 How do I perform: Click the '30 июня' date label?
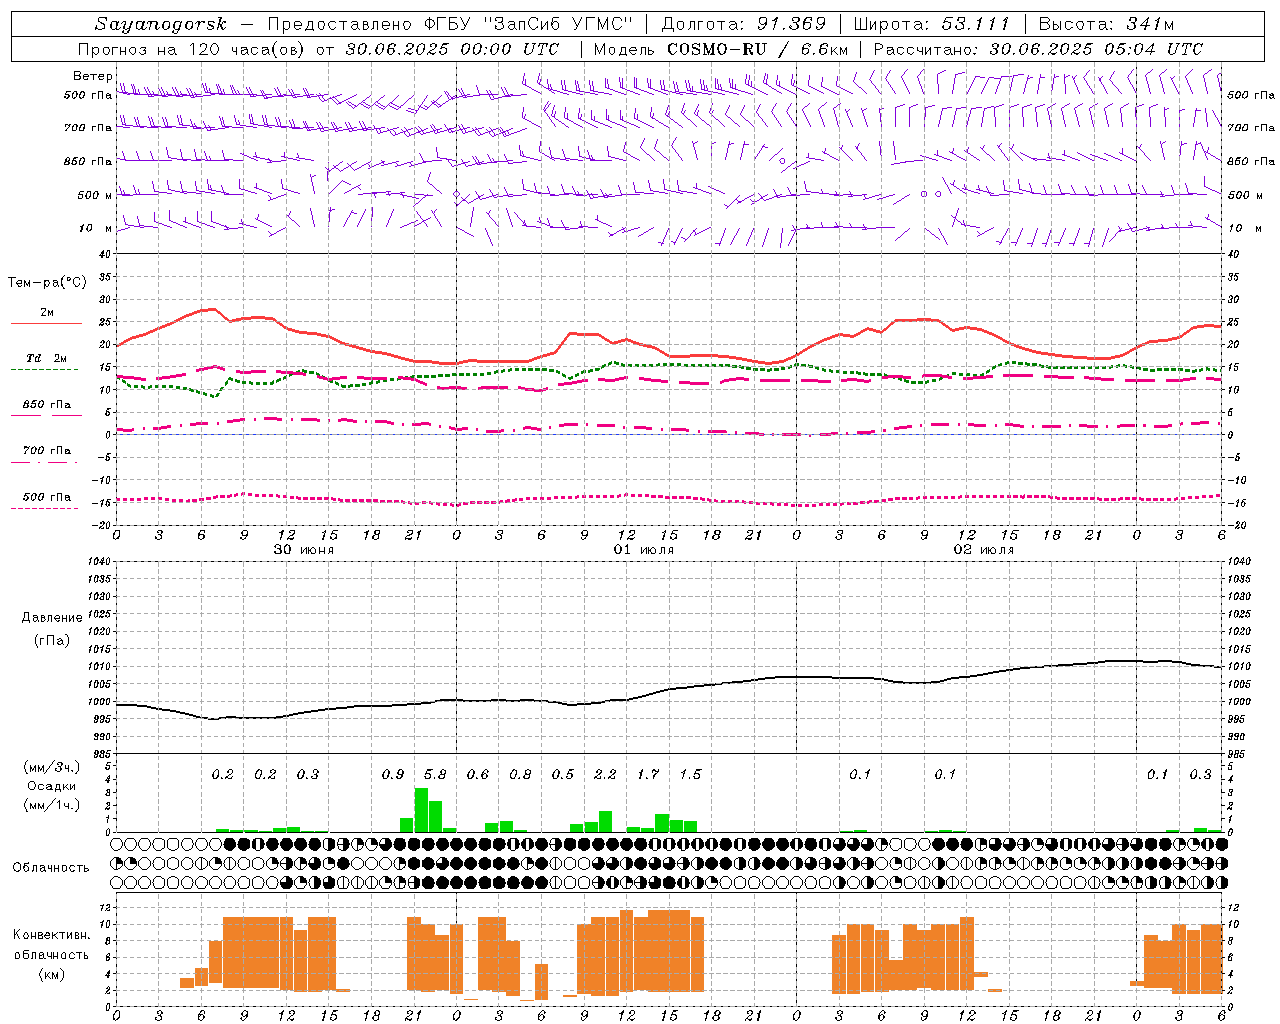click(304, 550)
